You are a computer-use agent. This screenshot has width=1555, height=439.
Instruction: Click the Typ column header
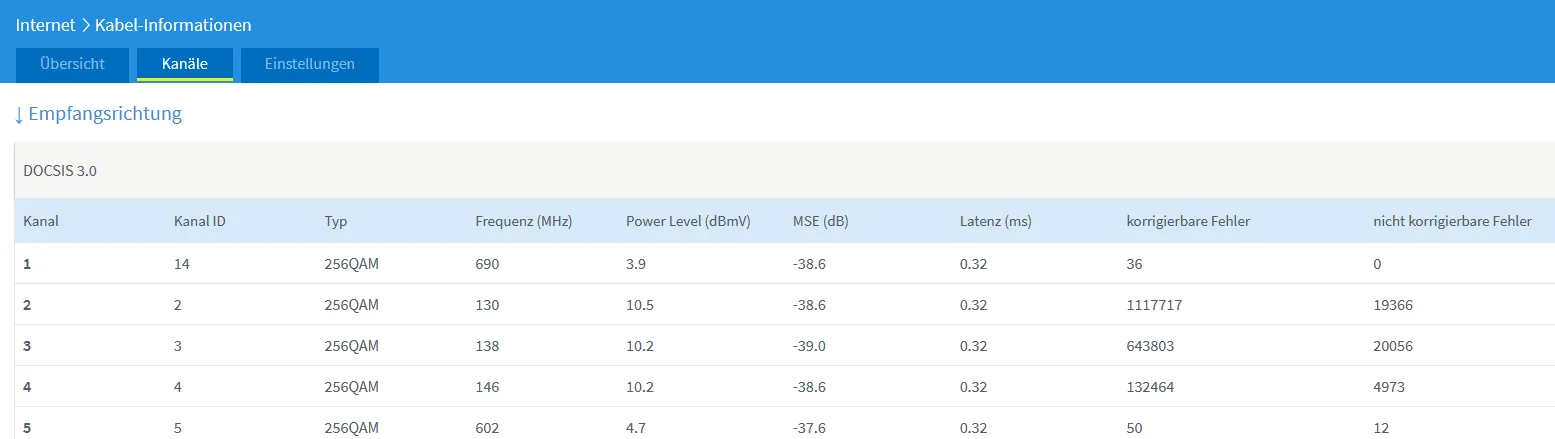coord(336,221)
